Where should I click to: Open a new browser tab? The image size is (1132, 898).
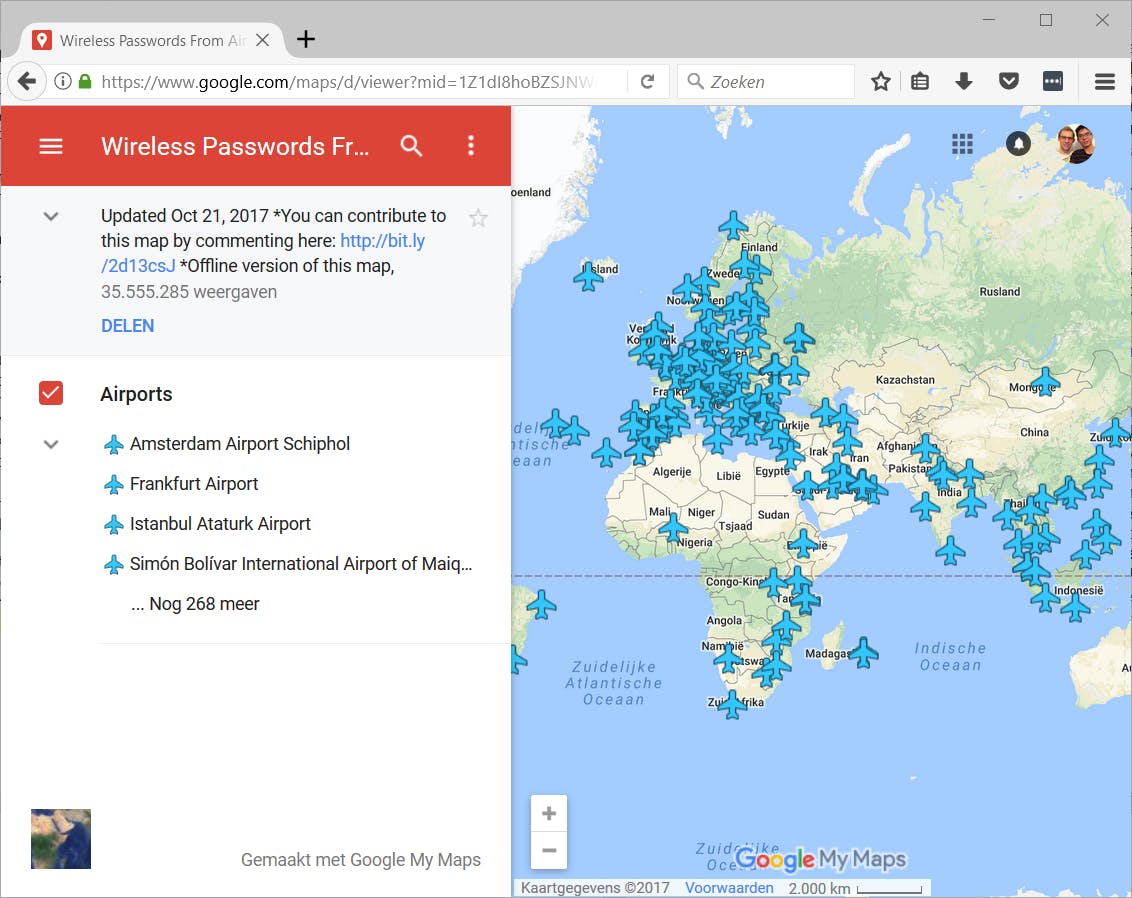[x=306, y=39]
